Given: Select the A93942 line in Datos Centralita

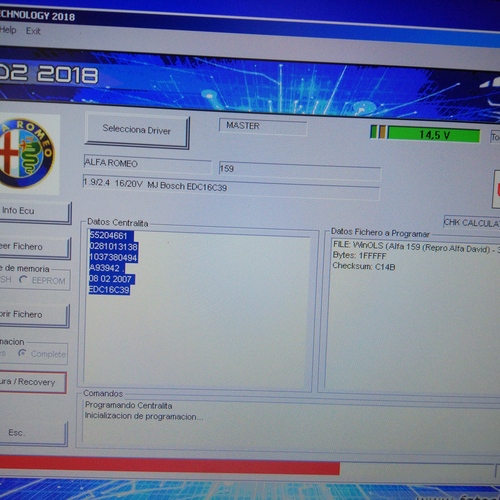Looking at the screenshot, I should pos(107,268).
